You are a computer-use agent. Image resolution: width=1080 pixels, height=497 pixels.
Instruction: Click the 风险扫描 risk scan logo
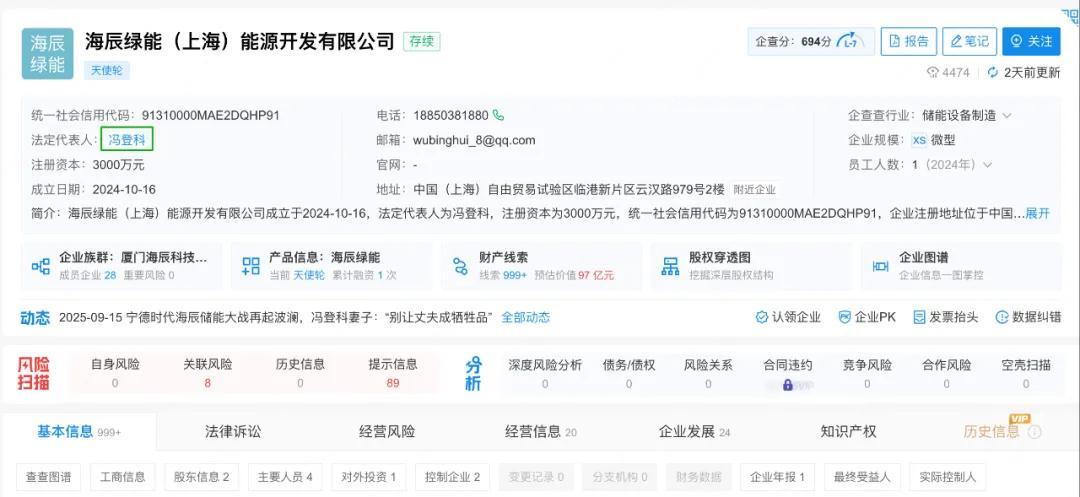(34, 374)
